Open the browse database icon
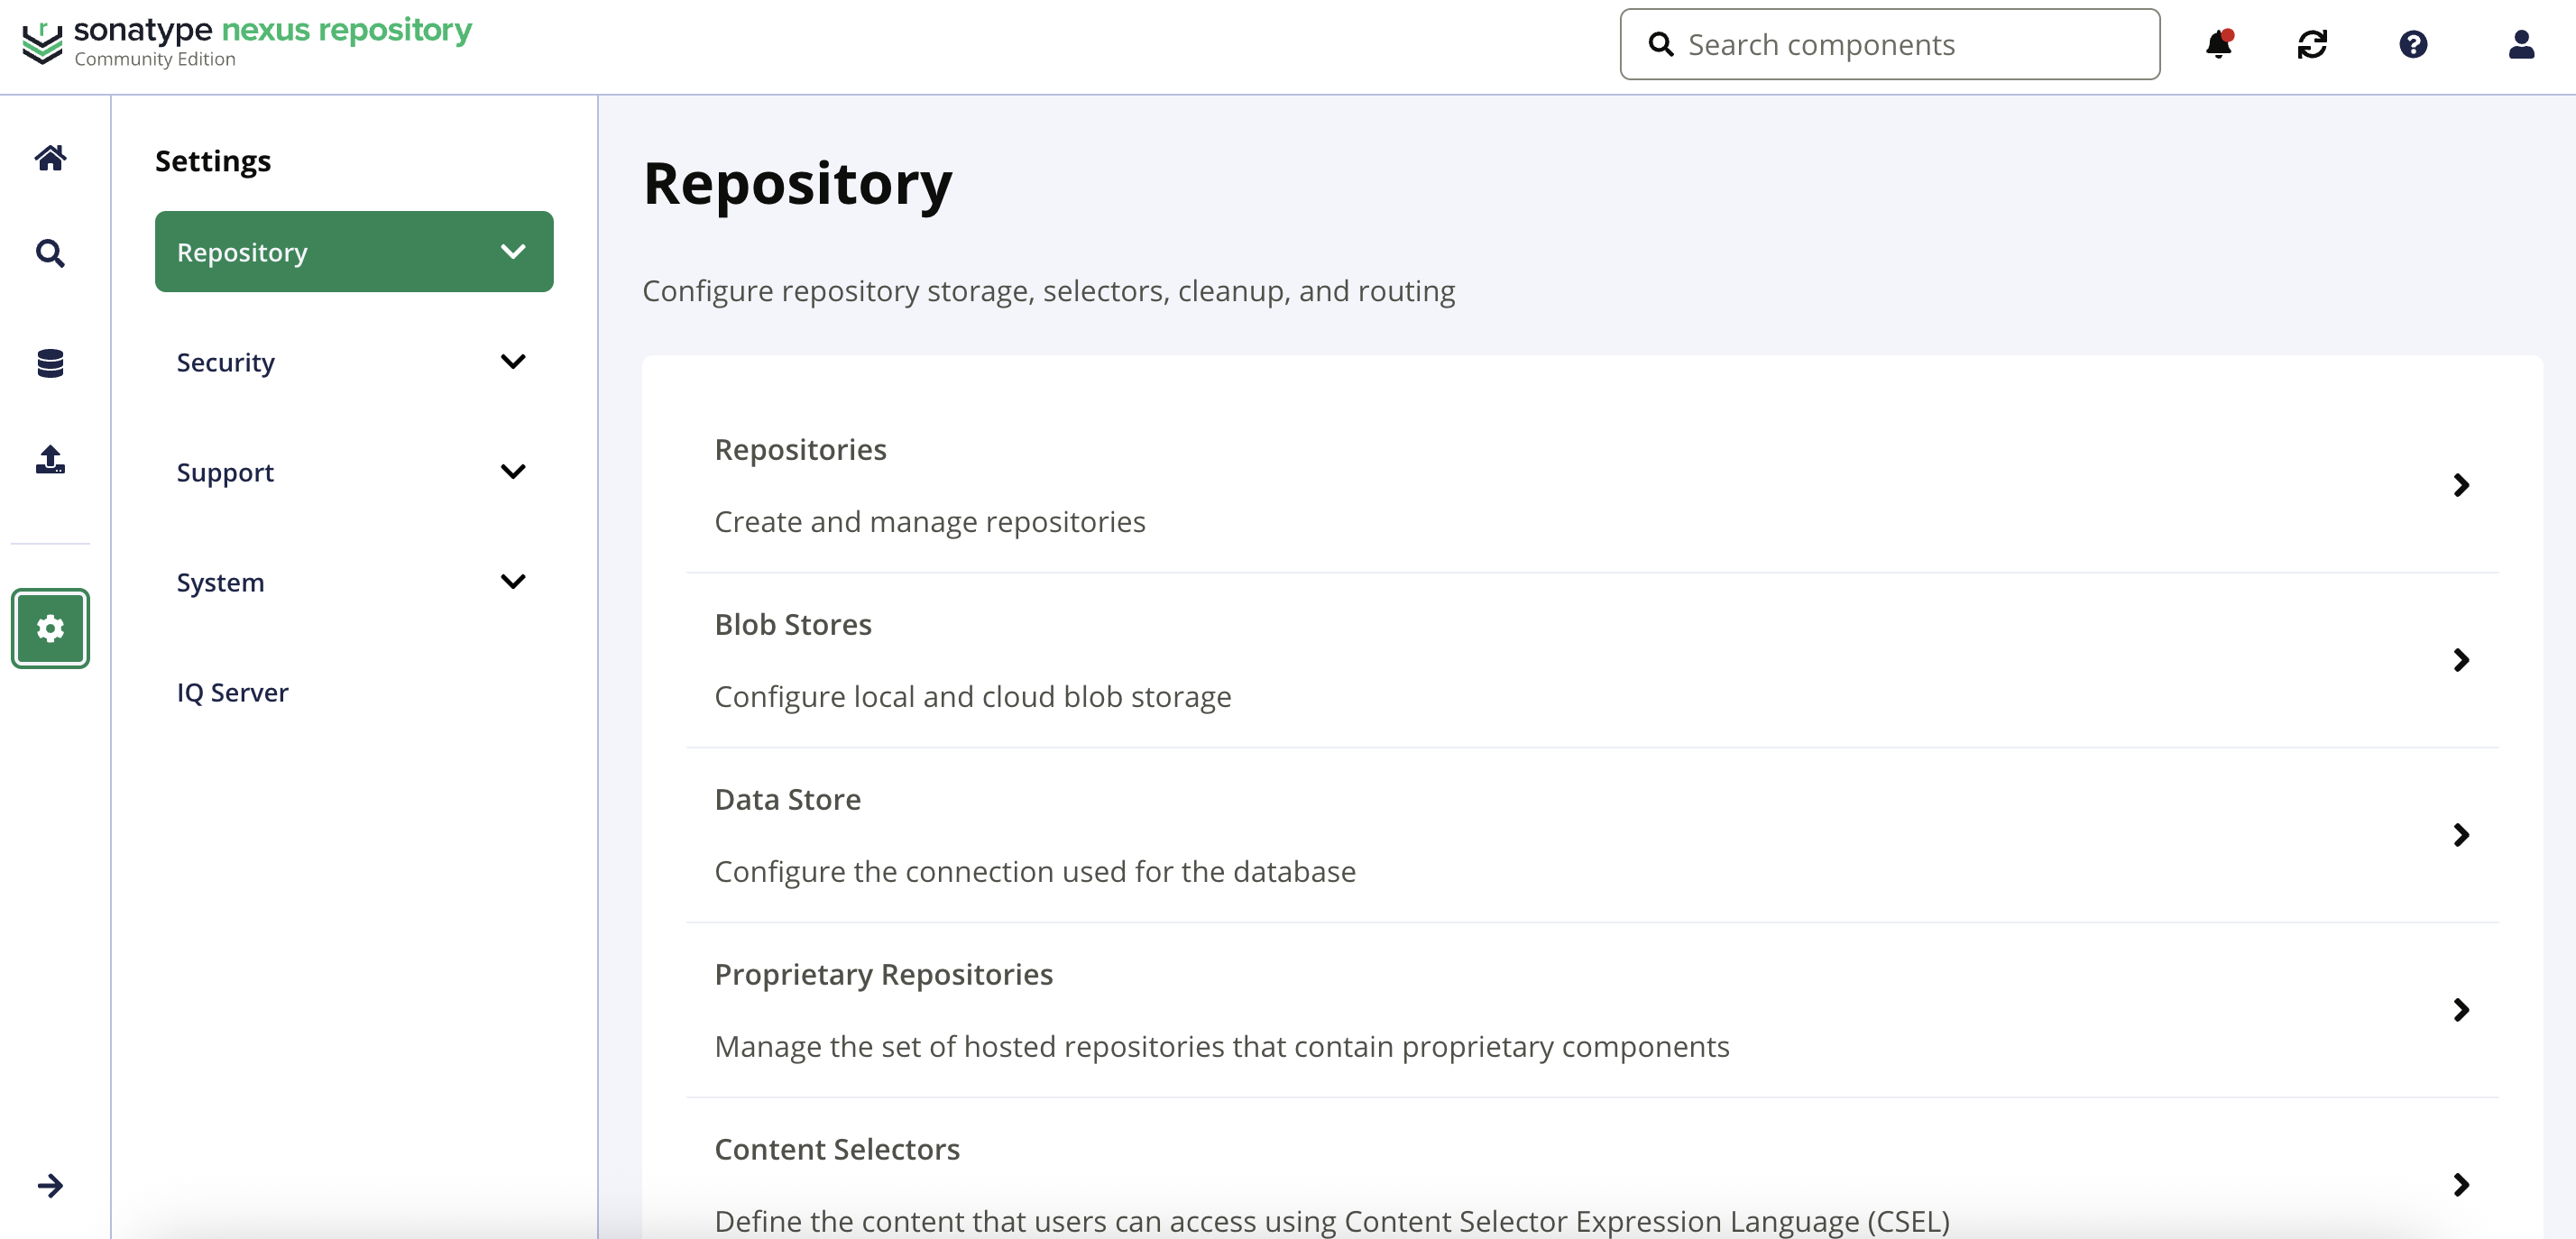 50,363
